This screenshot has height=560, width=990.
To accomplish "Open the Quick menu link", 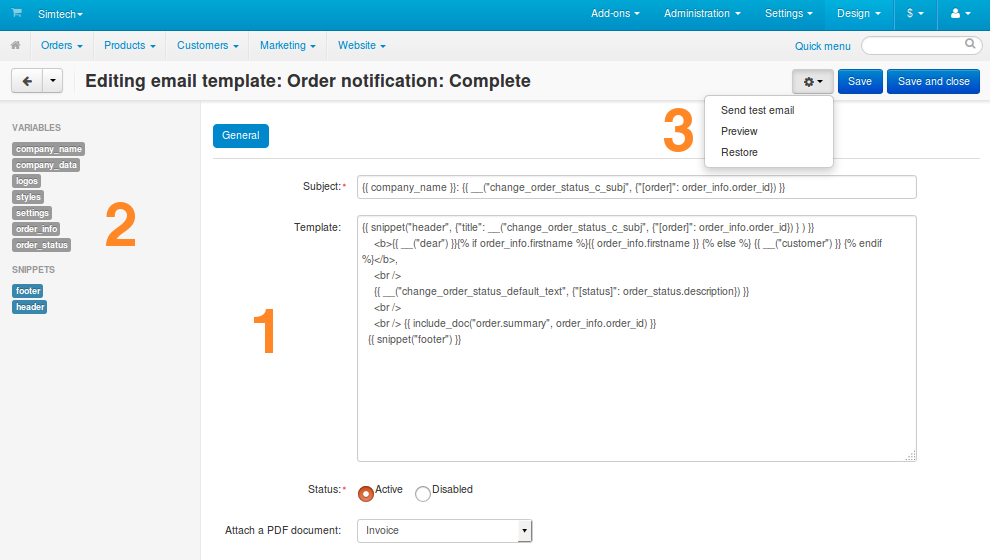I will (822, 46).
